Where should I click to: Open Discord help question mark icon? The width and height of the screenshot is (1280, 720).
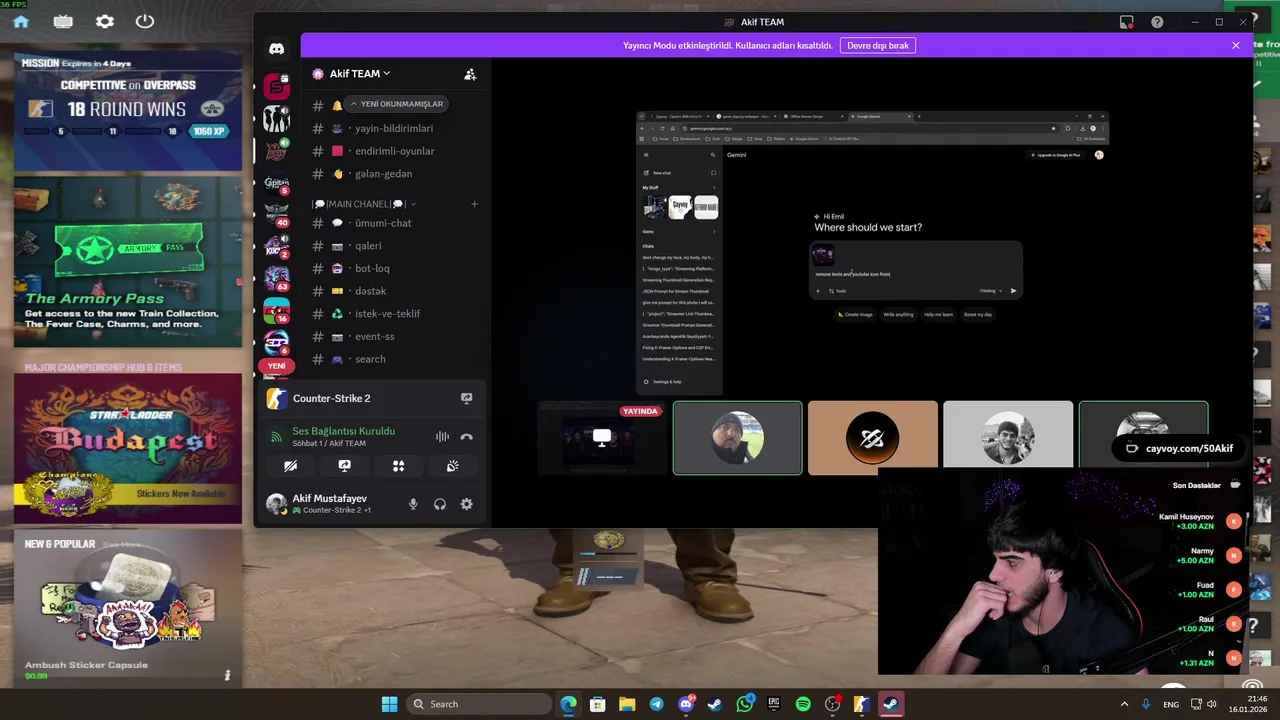[1157, 22]
